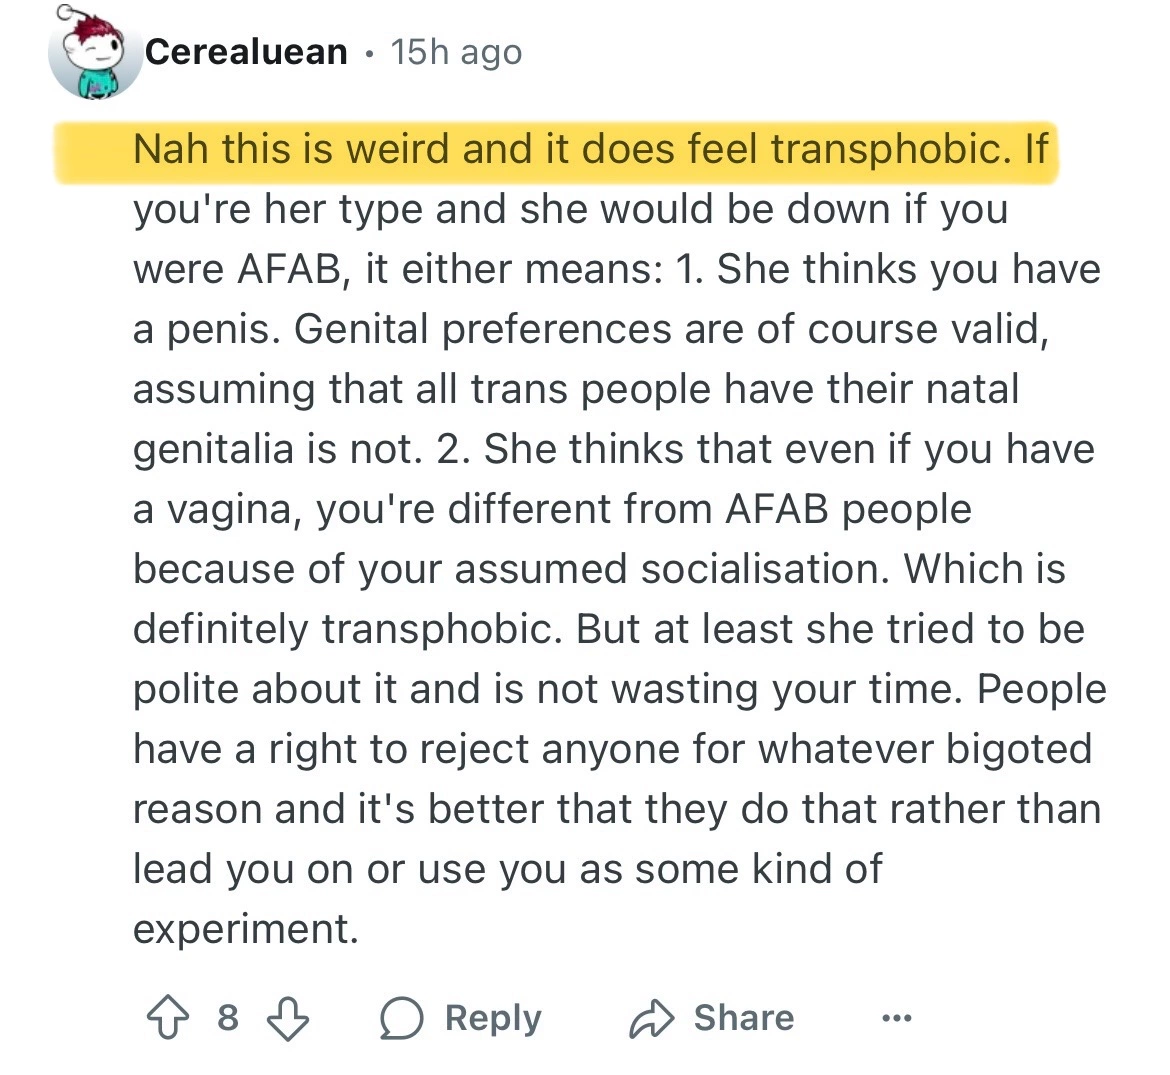Click the speech bubble reply icon
This screenshot has height=1075, width=1170.
403,1018
